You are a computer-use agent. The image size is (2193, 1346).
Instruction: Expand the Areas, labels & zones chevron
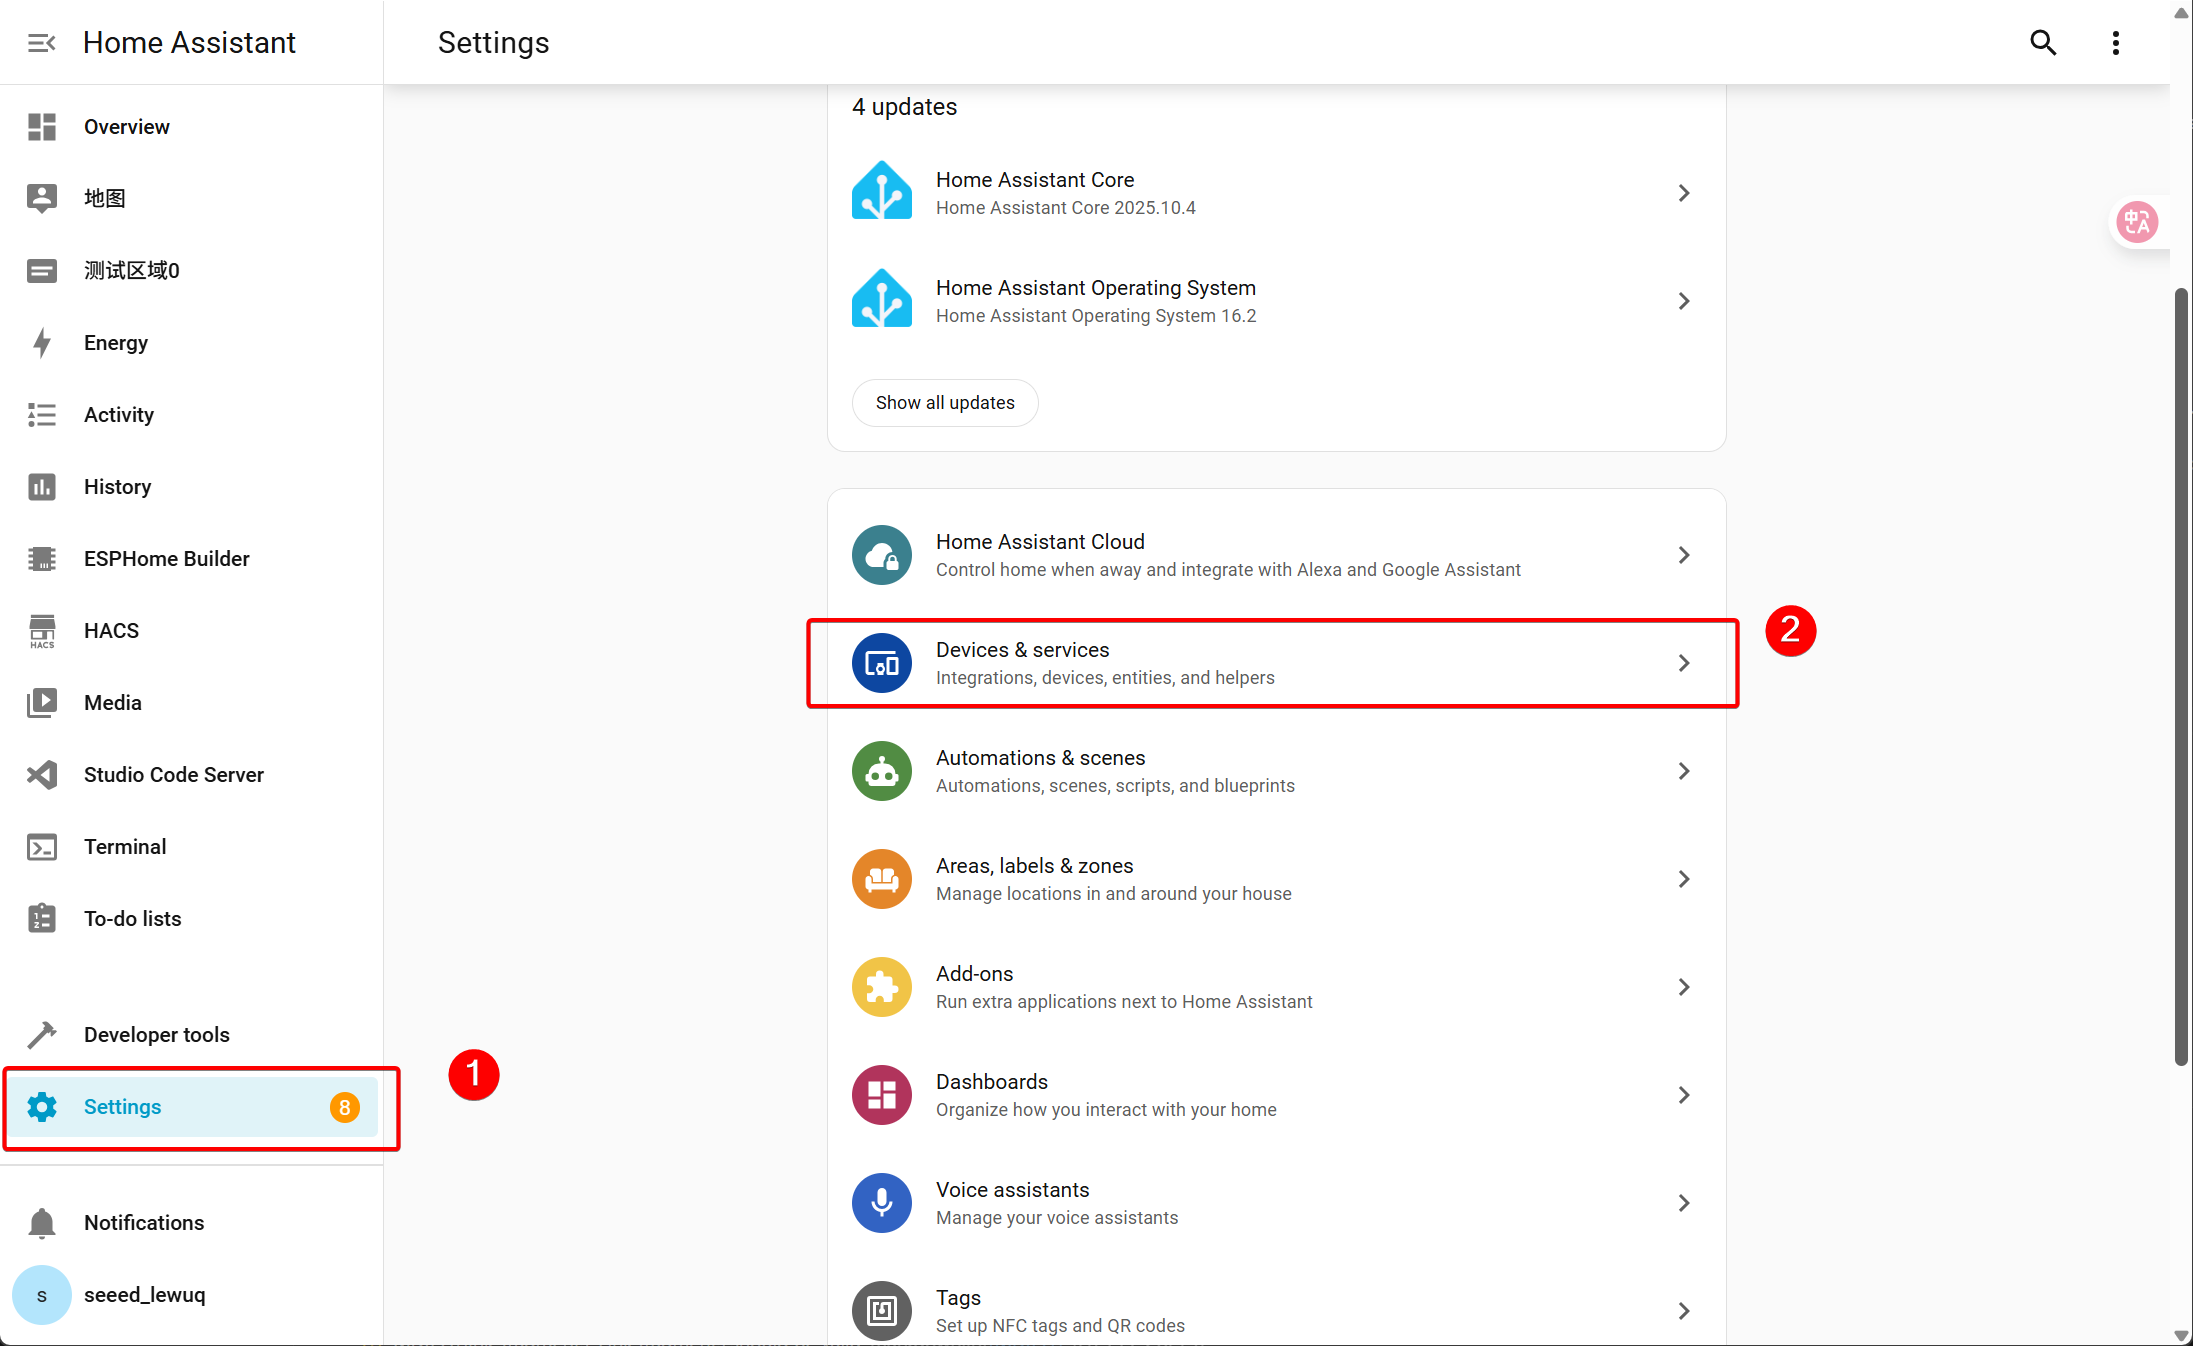[x=1684, y=879]
